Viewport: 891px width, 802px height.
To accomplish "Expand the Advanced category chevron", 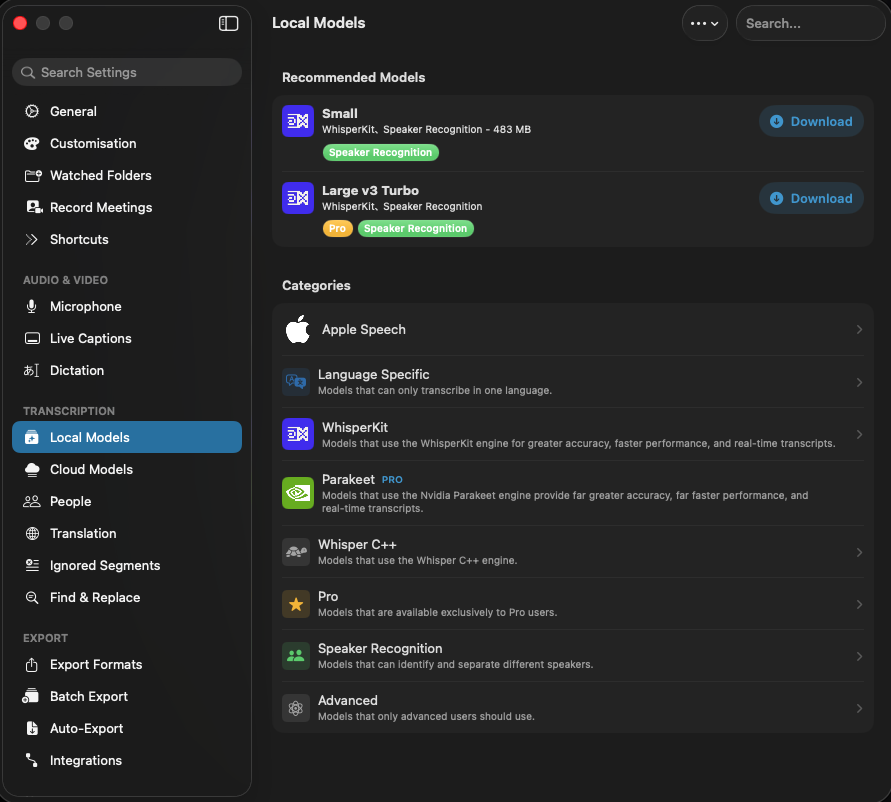I will tap(859, 709).
